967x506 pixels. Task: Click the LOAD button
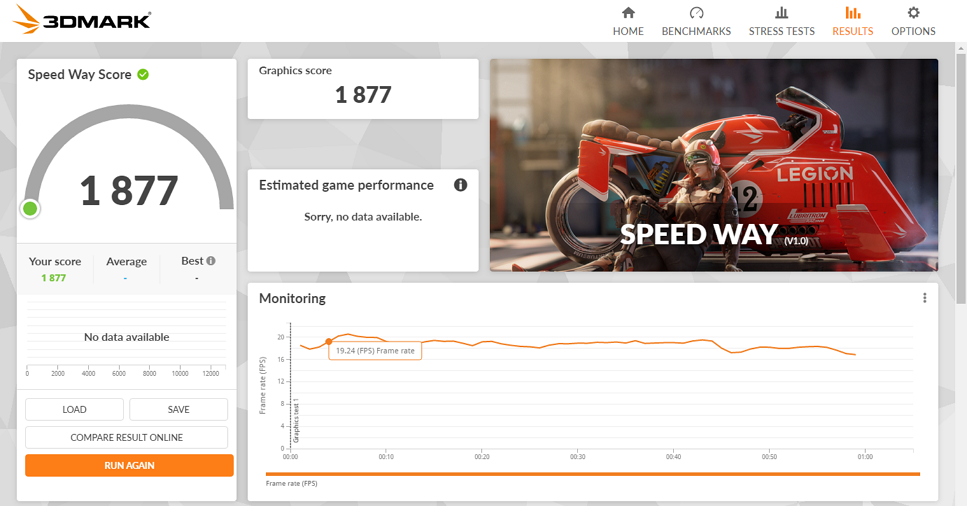tap(74, 410)
